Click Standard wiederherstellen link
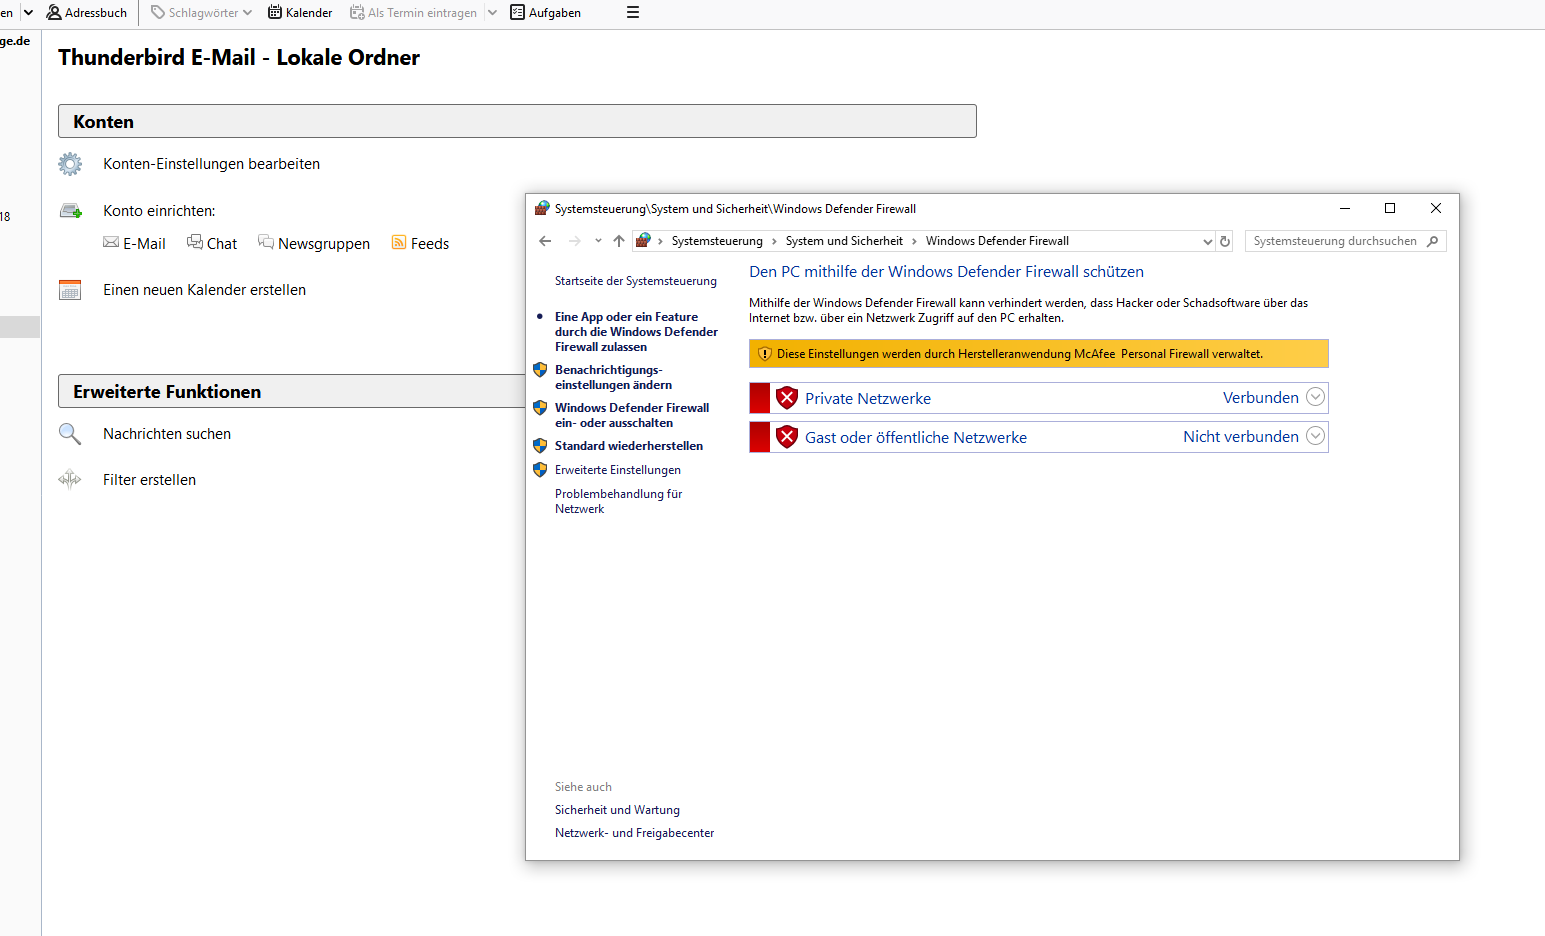 click(x=628, y=446)
